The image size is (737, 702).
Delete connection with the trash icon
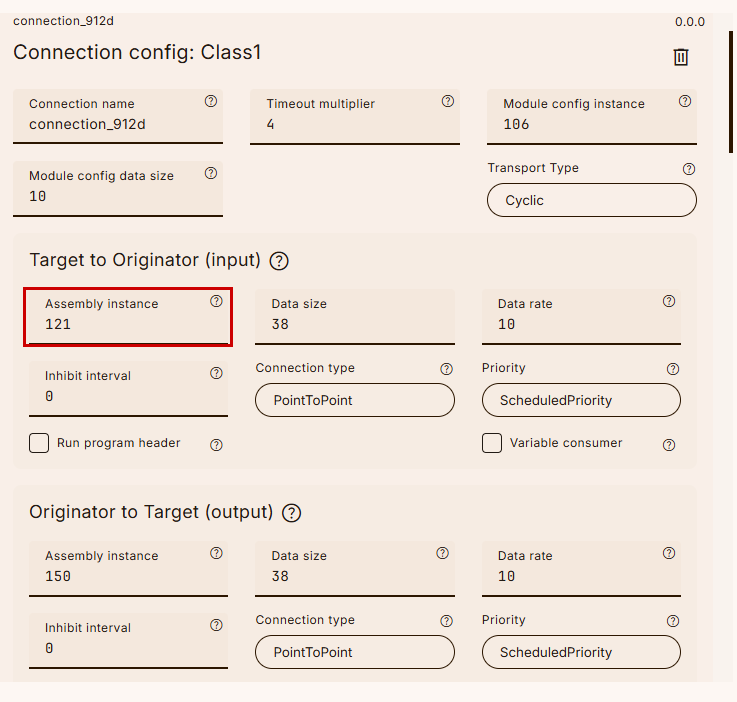(x=681, y=57)
